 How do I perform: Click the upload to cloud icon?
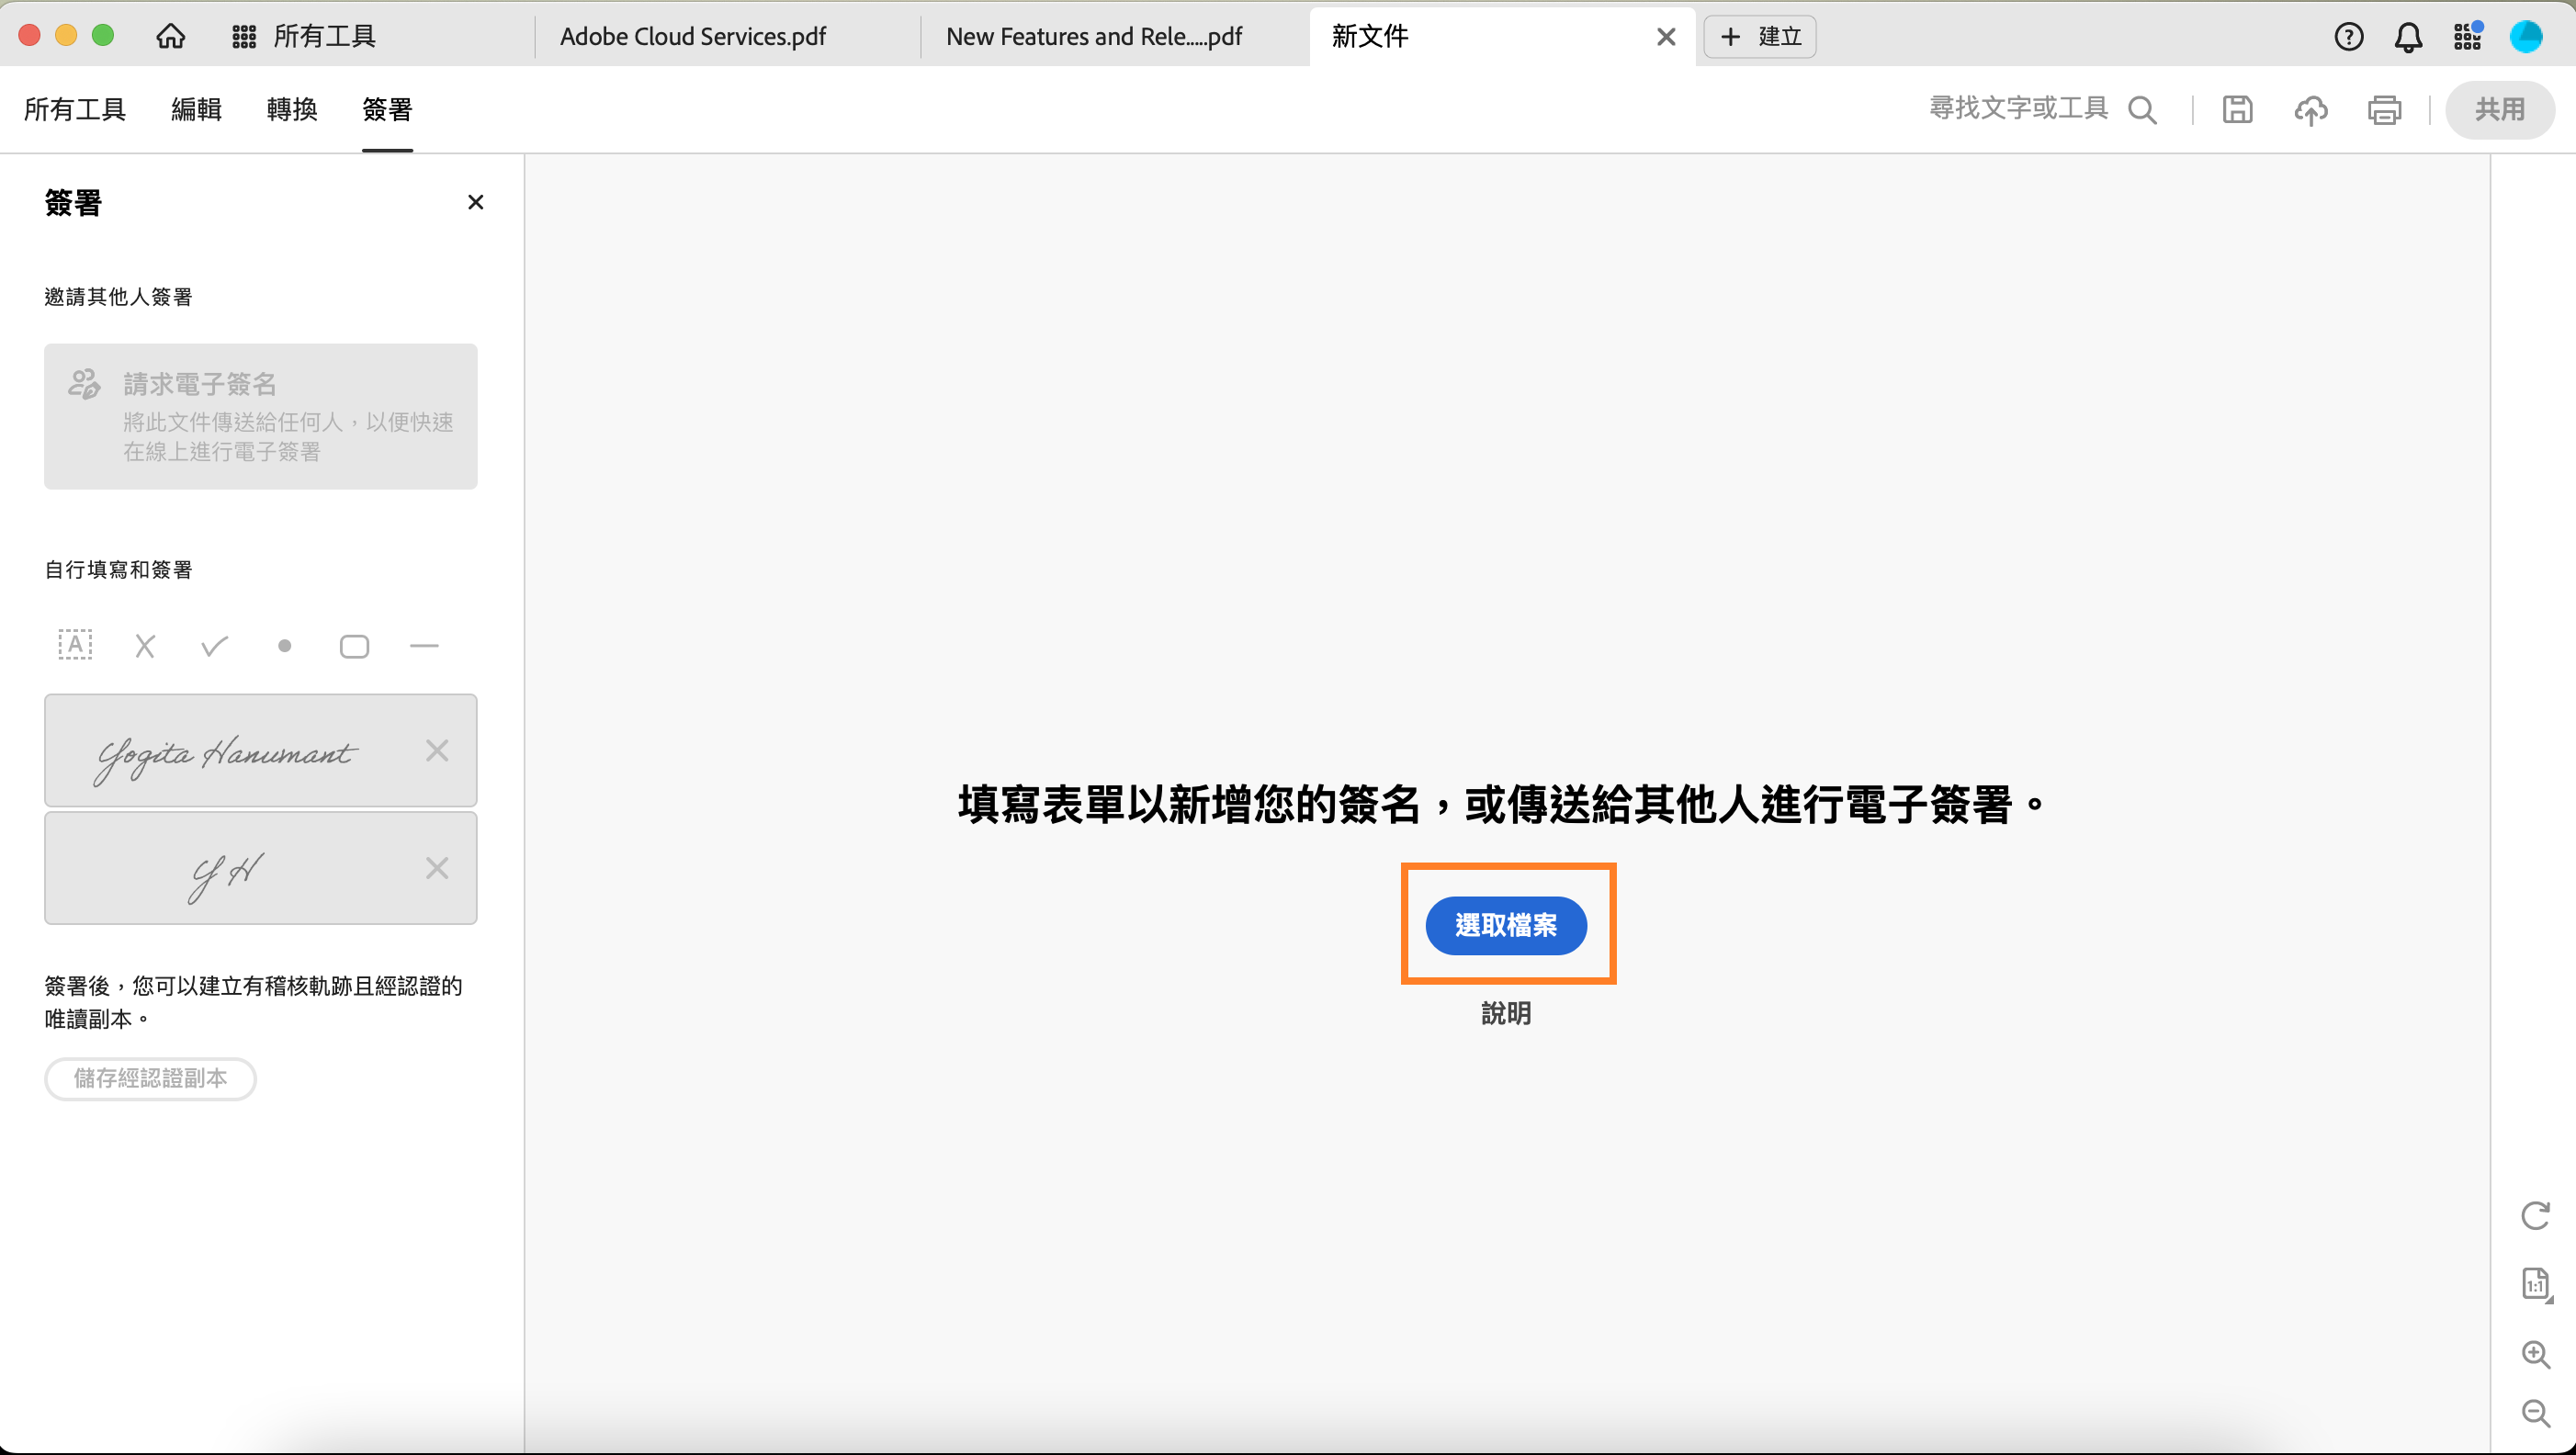pos(2310,109)
